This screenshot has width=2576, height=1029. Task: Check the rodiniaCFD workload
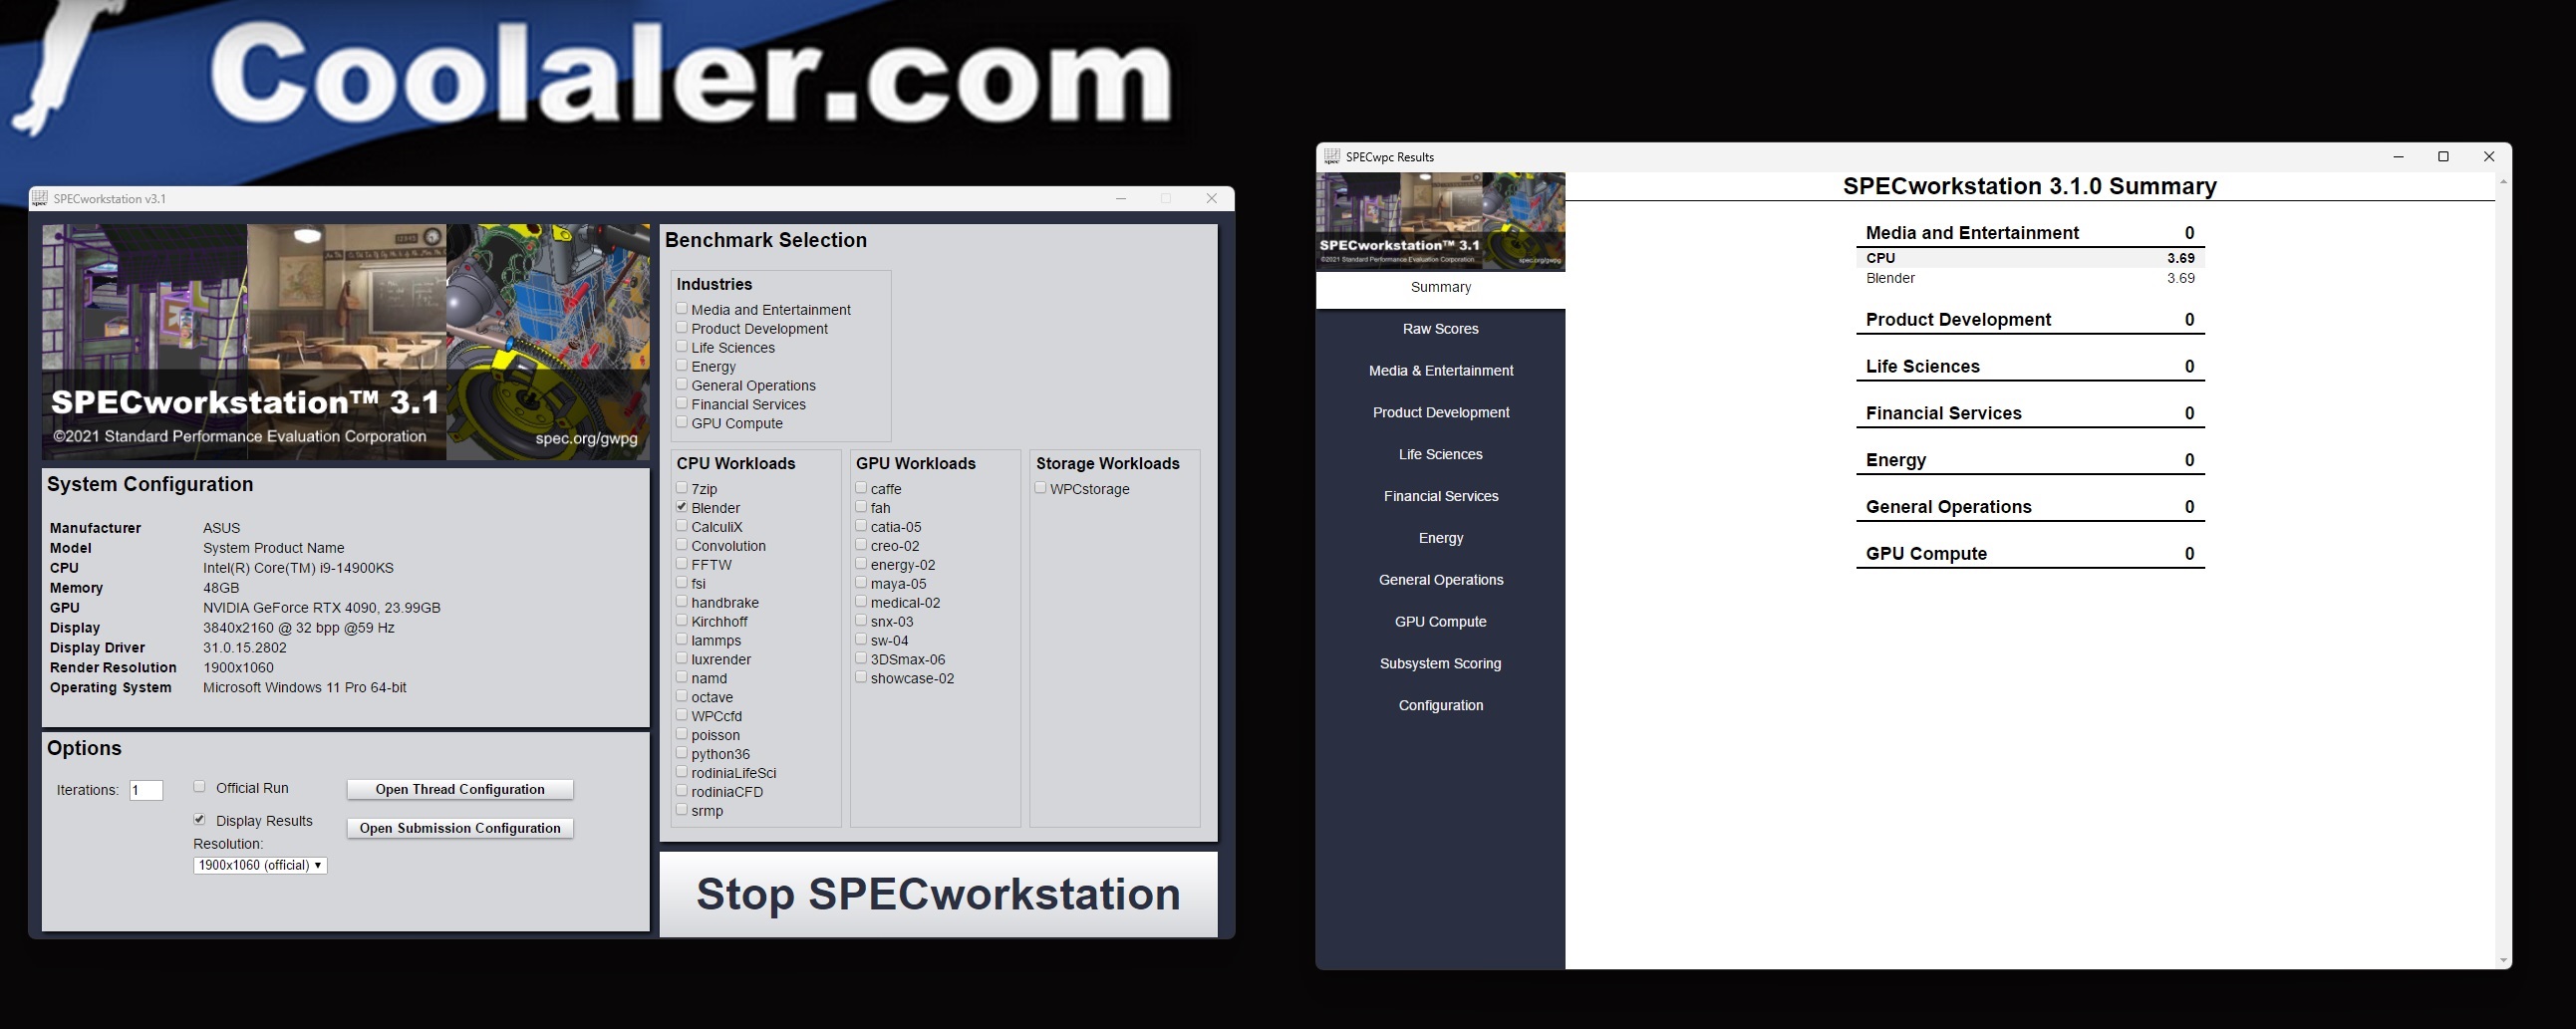pos(682,792)
